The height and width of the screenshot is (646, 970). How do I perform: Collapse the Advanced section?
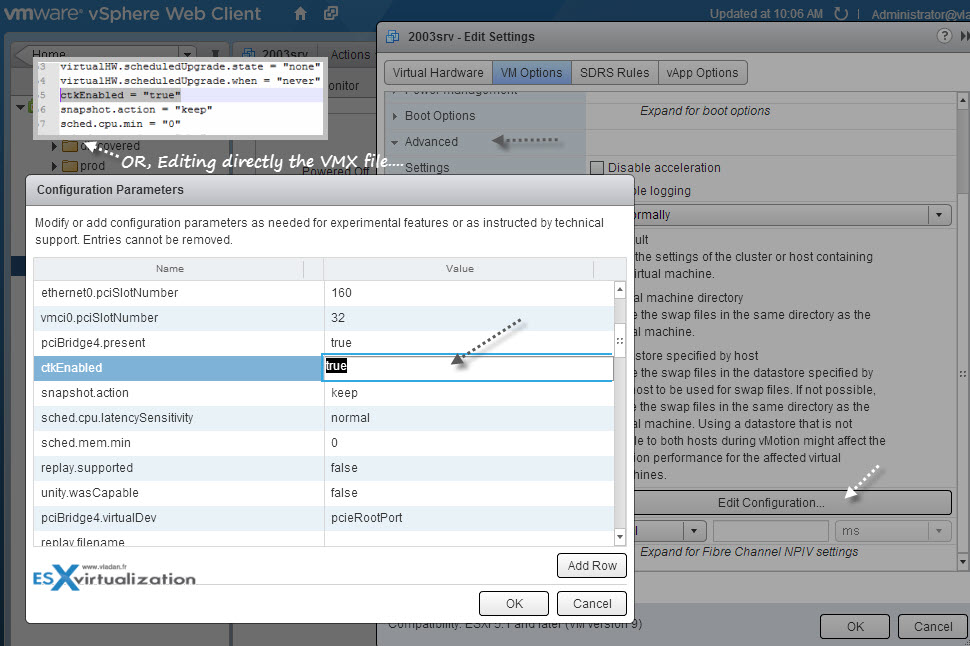[395, 142]
